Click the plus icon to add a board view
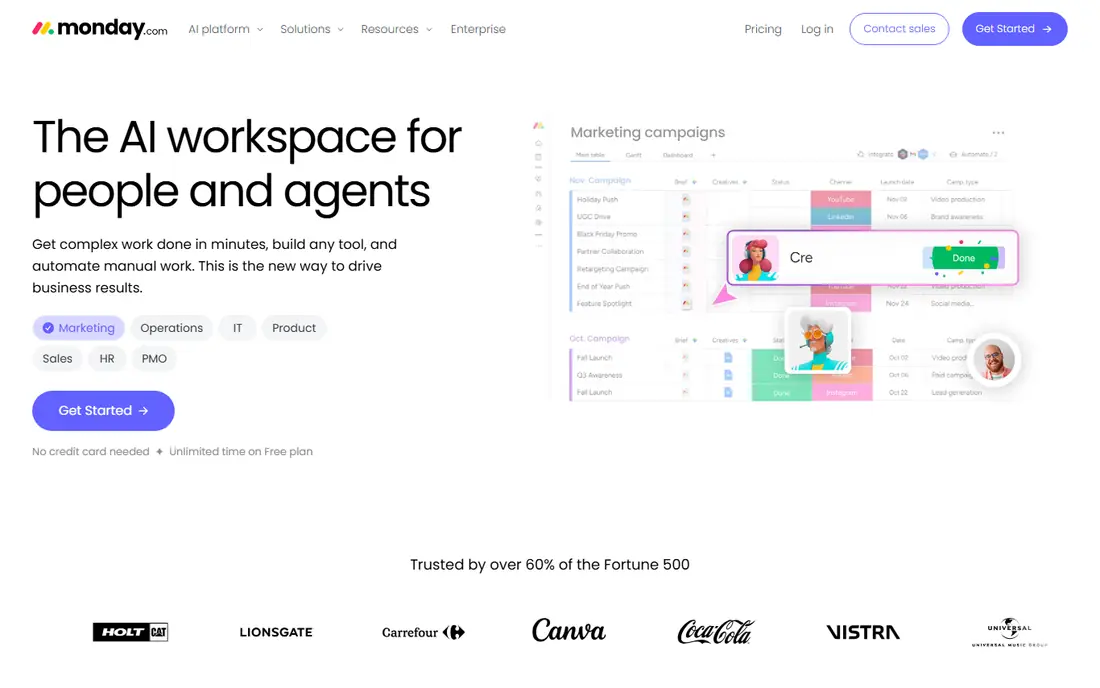The height and width of the screenshot is (688, 1100). [x=713, y=155]
